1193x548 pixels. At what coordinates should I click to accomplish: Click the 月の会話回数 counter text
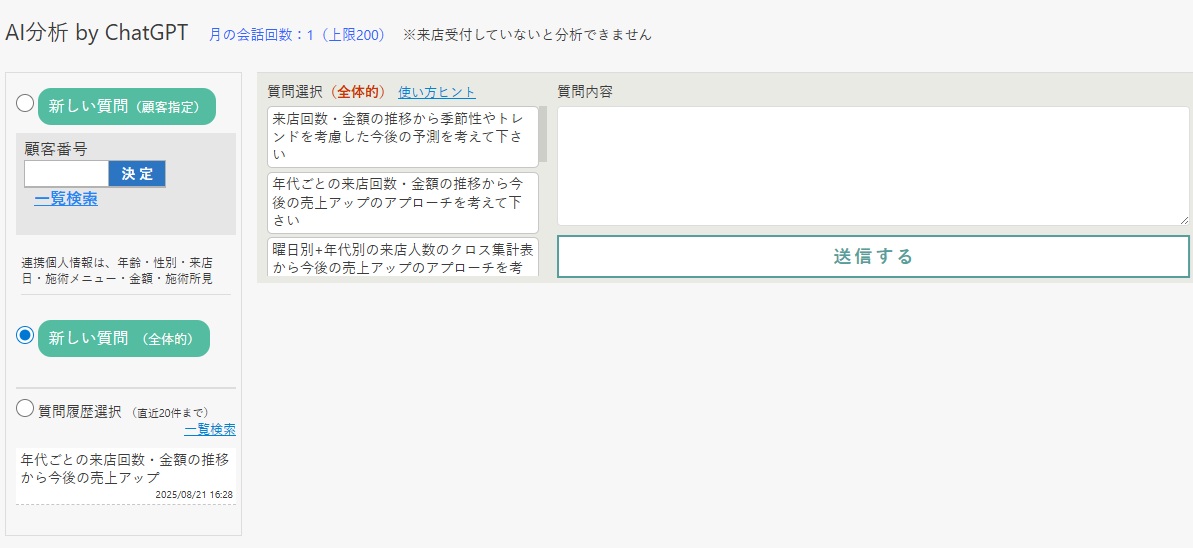(x=297, y=35)
